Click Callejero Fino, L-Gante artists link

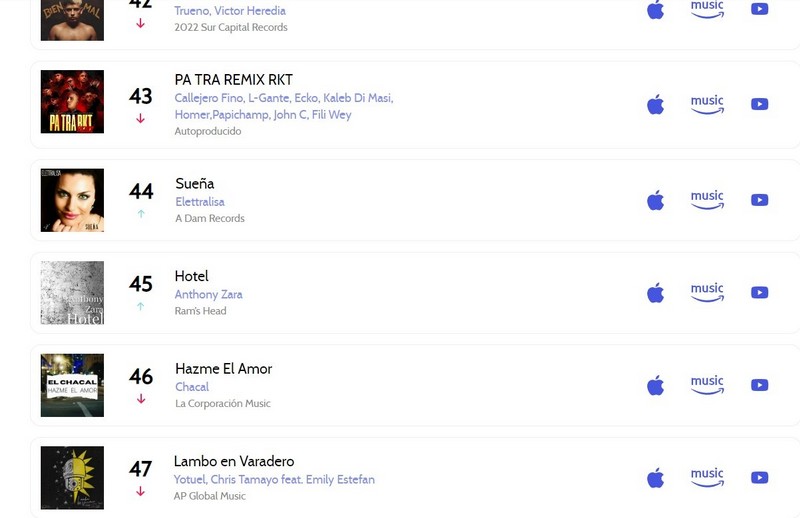tap(284, 106)
